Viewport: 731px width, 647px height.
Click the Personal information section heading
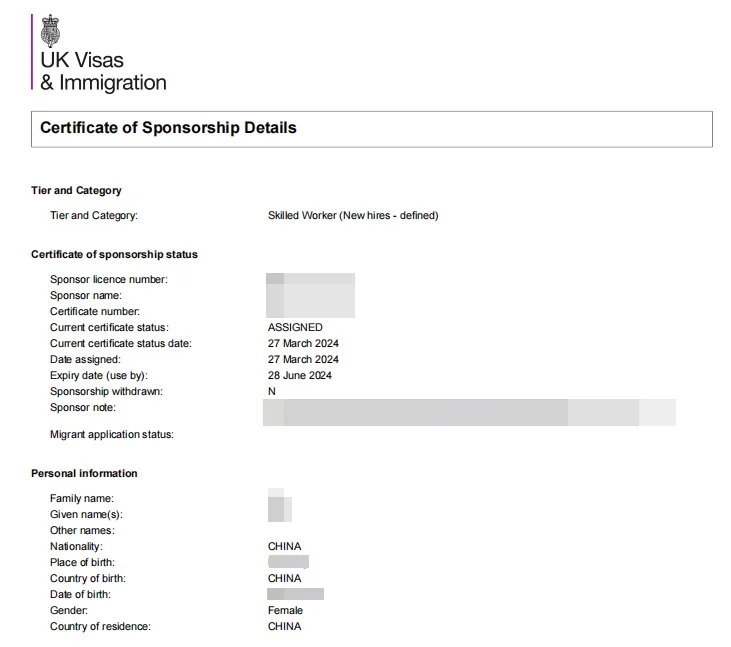(x=84, y=473)
